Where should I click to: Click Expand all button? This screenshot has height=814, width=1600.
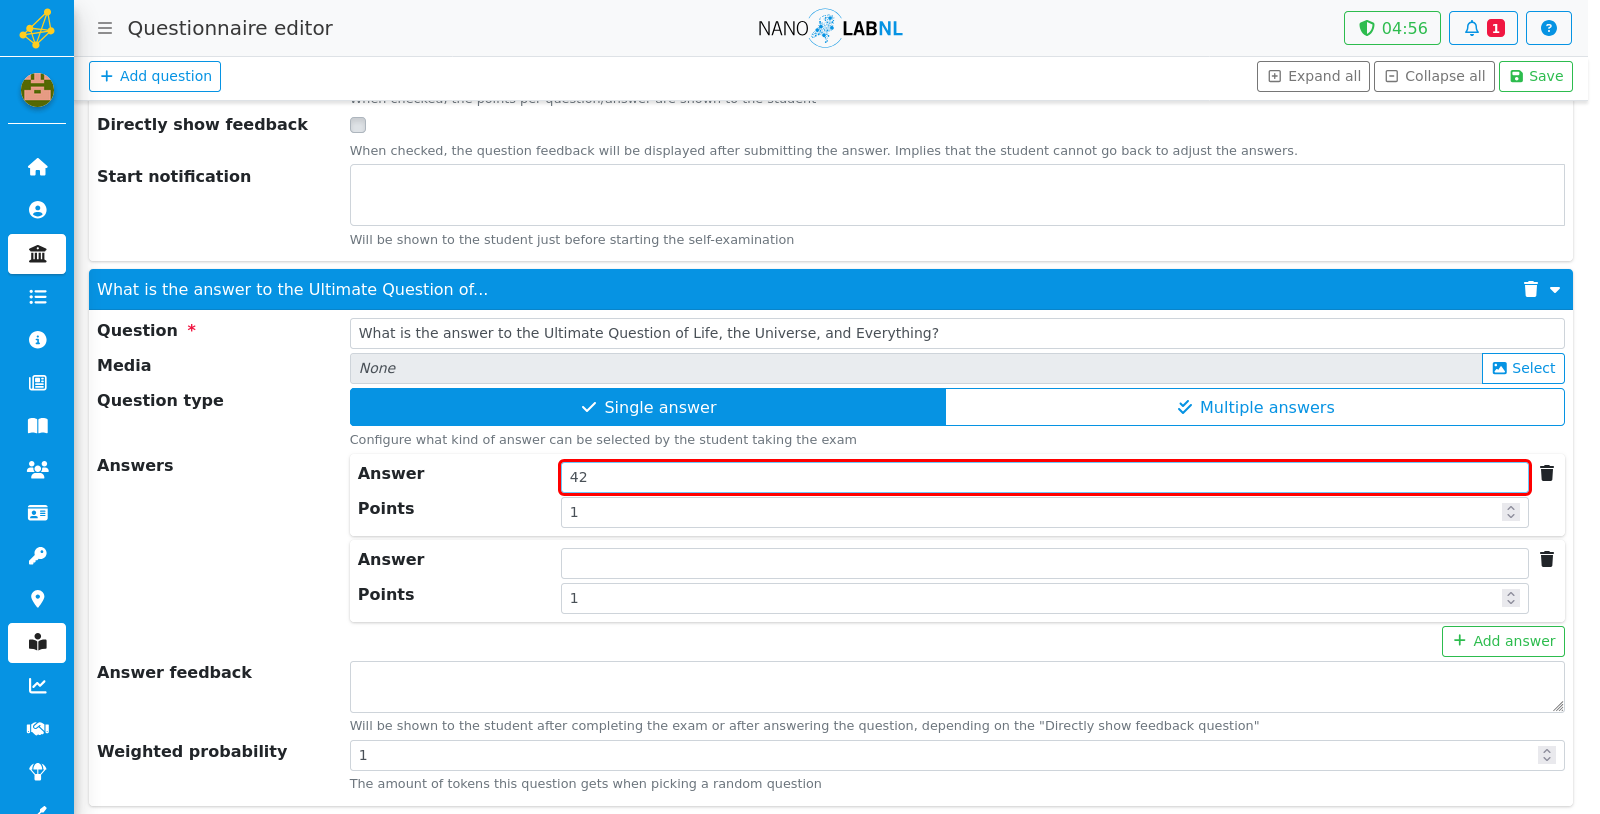[1313, 76]
